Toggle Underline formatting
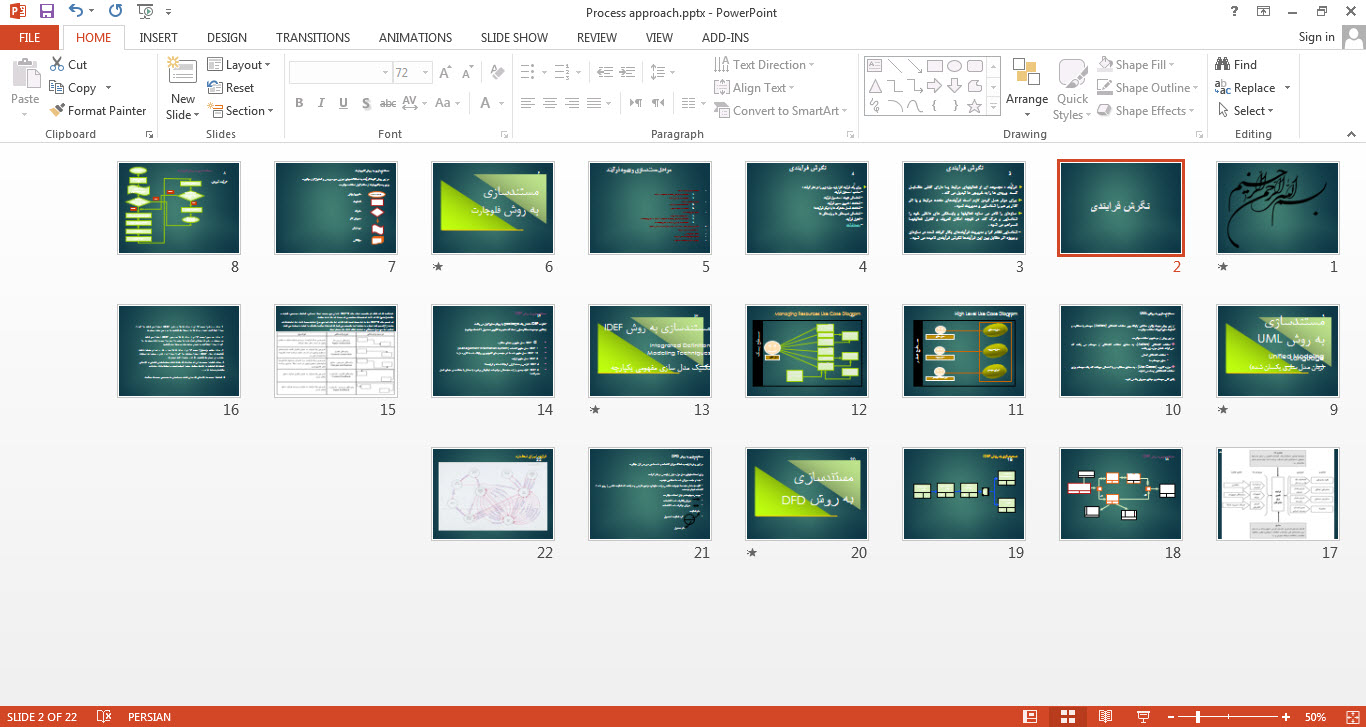This screenshot has height=727, width=1366. [343, 103]
